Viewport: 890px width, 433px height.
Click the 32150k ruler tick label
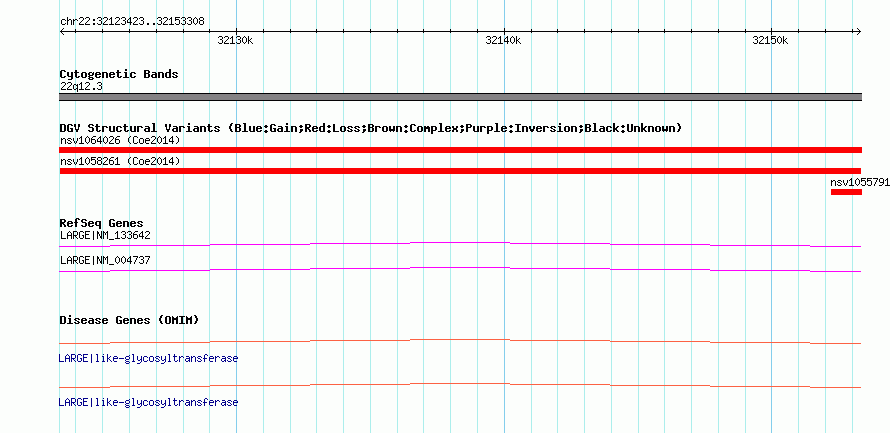tap(770, 40)
